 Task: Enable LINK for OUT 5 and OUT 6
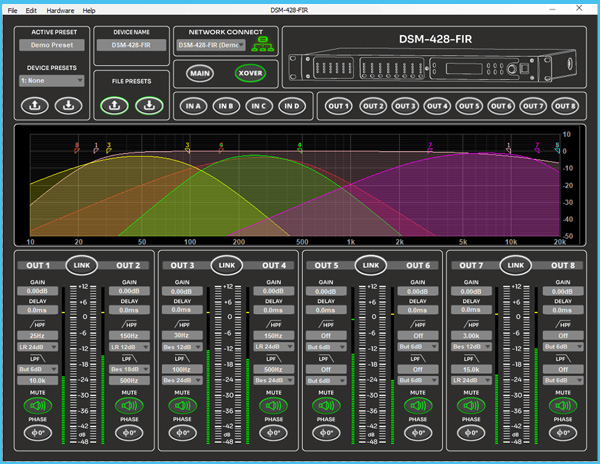click(x=370, y=265)
